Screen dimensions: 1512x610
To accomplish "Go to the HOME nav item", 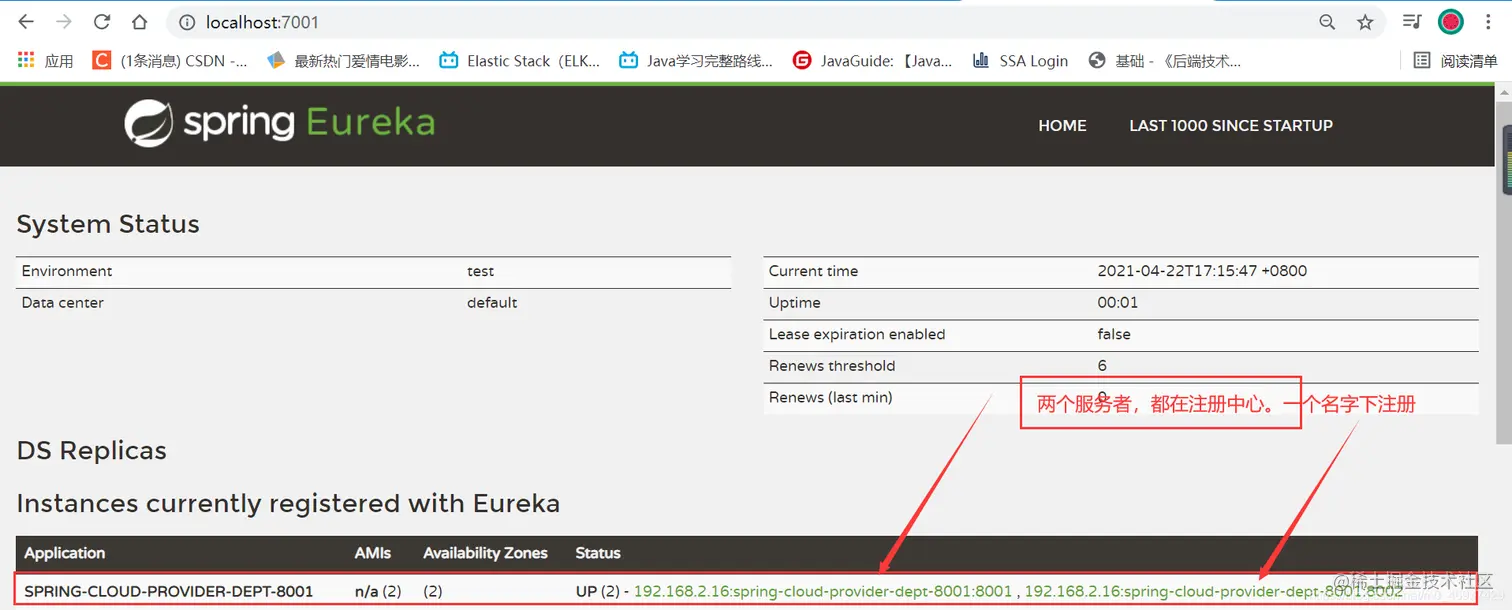I will (1062, 125).
